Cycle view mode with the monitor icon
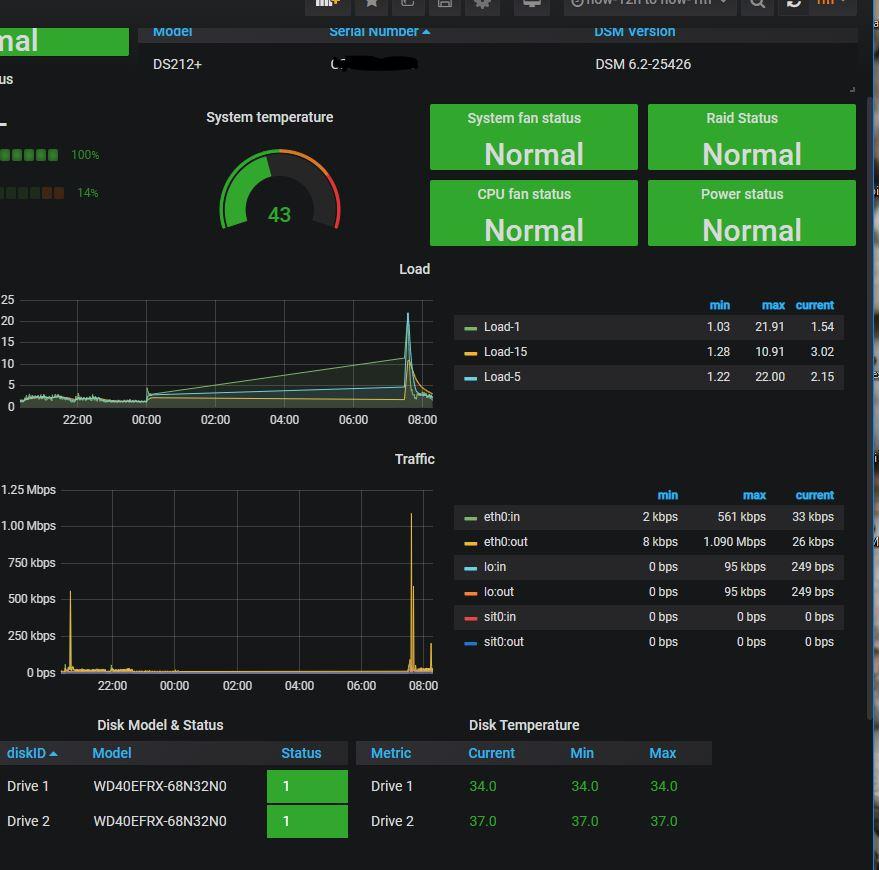 click(531, 4)
